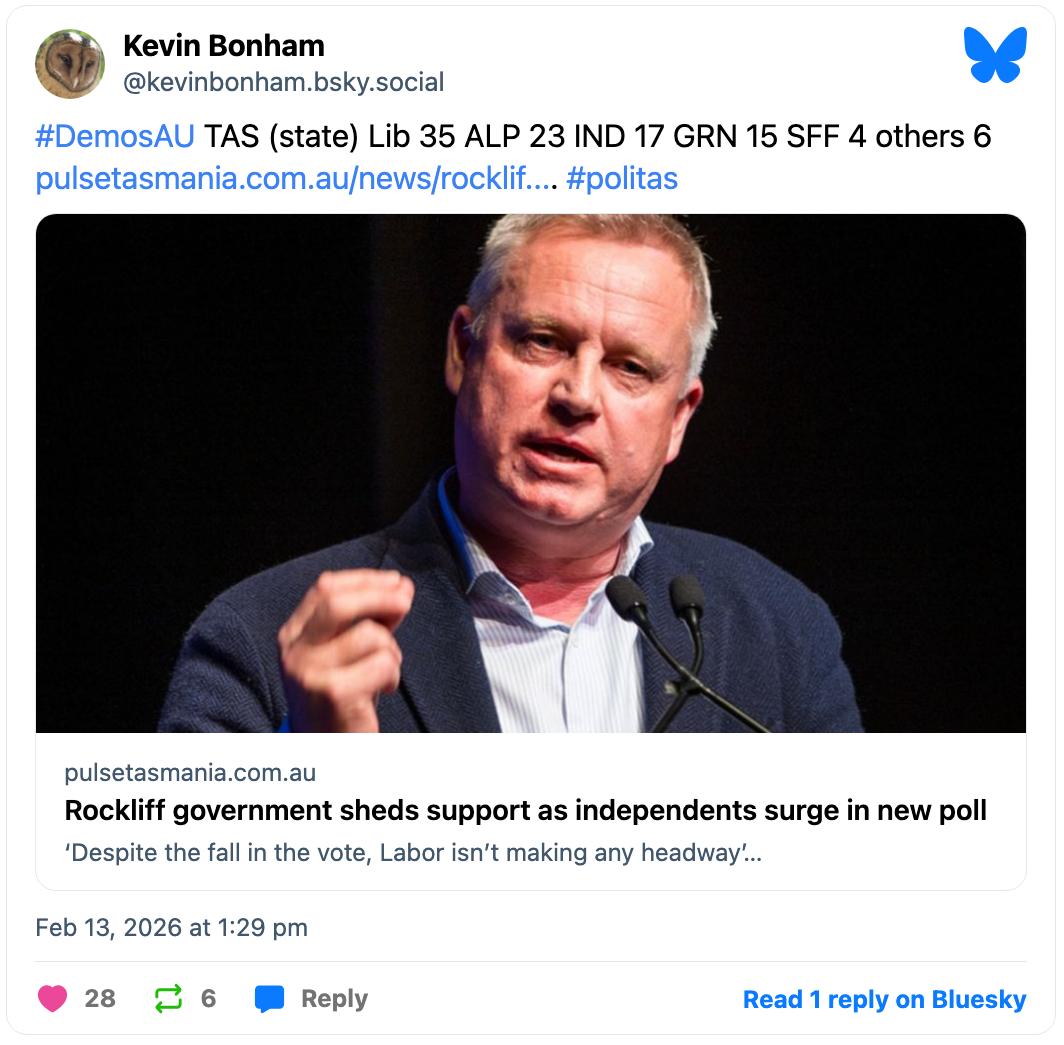
Task: Click the poll results text in the post
Action: [x=598, y=137]
